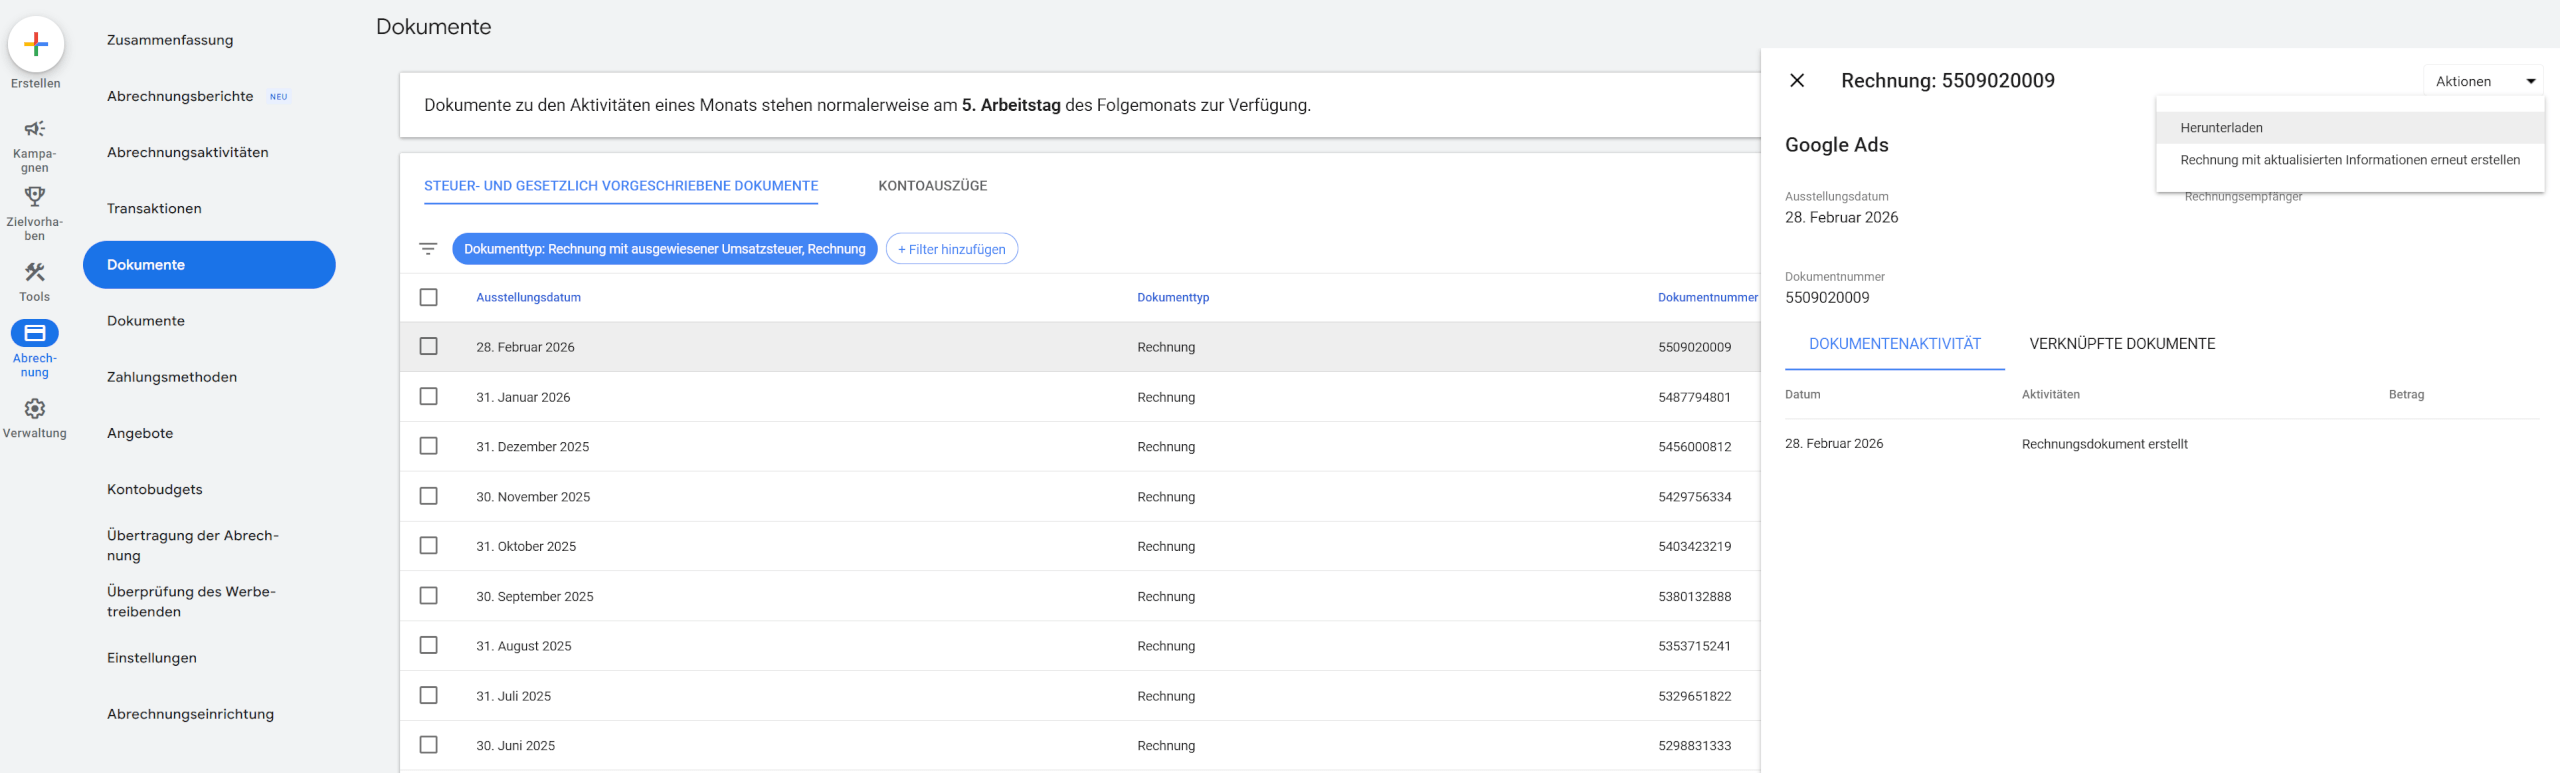Sort by Dokumentnummer column header
Screen dimensions: 2560x773
[1707, 297]
